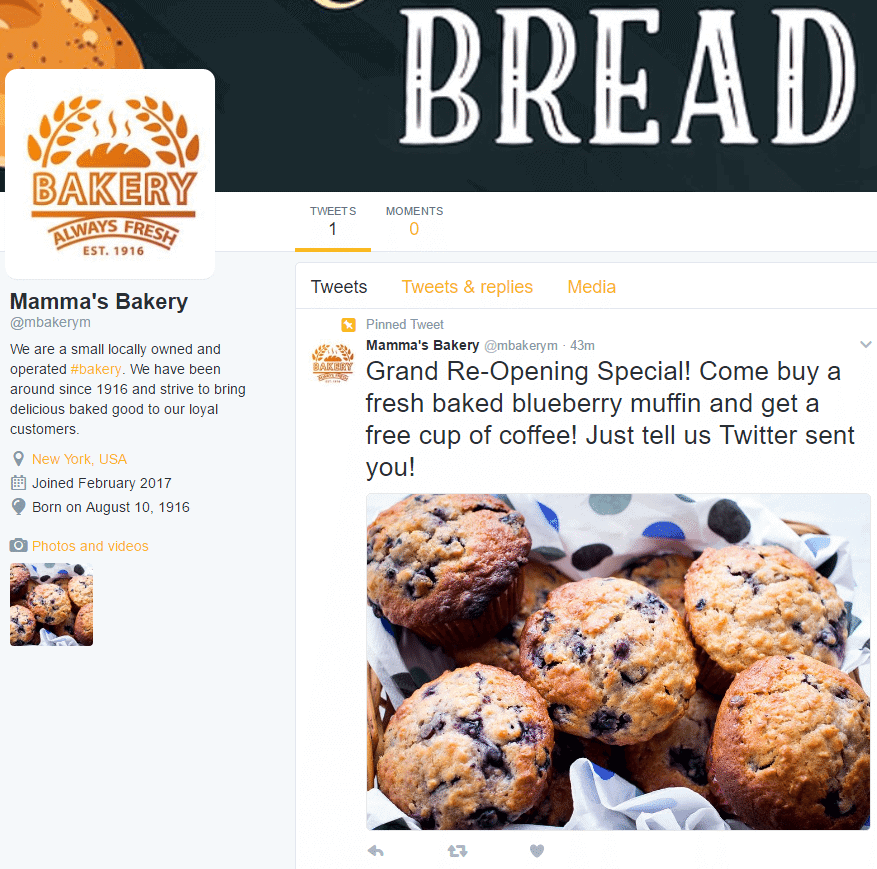Viewport: 877px width, 869px height.
Task: Open the Media tab
Action: (x=591, y=287)
